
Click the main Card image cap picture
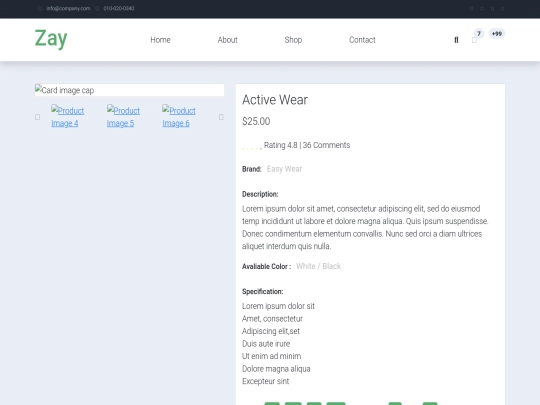coord(129,90)
